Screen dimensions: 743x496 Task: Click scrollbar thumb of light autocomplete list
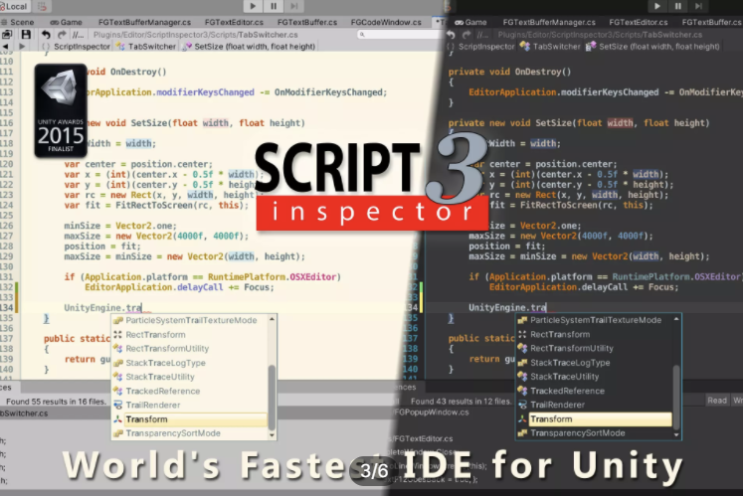(272, 396)
